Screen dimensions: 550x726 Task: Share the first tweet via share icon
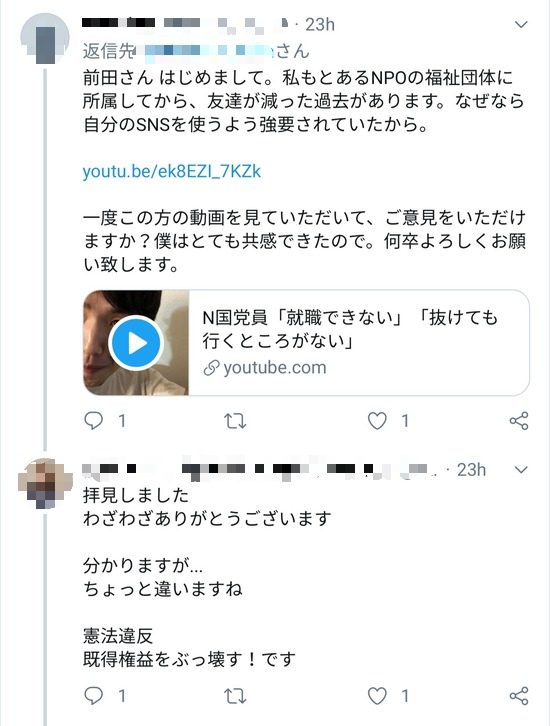pos(519,421)
